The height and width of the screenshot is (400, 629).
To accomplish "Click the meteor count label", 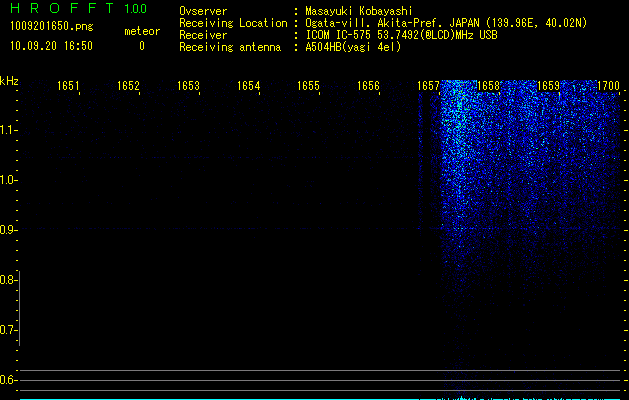I will (142, 31).
